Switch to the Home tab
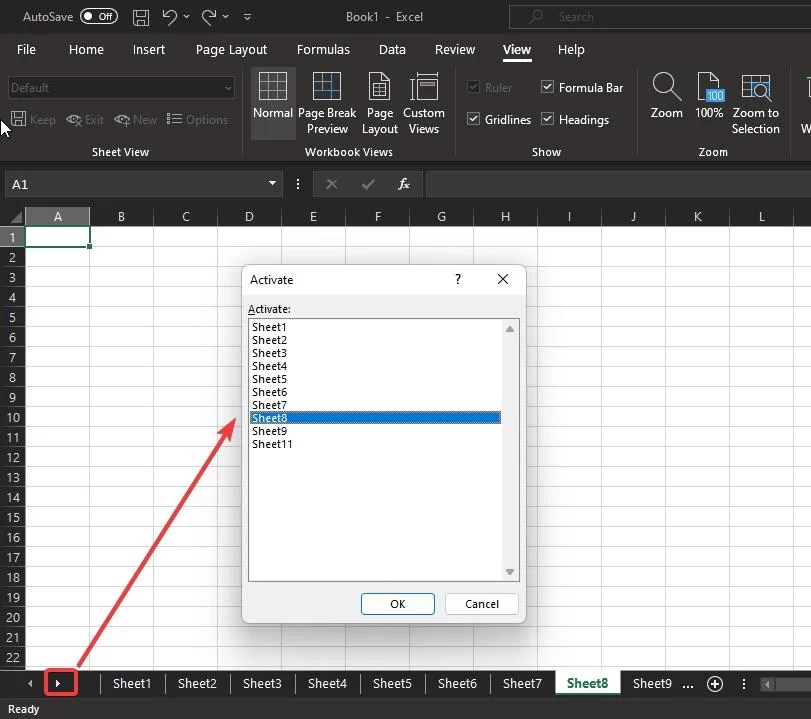 (x=86, y=50)
